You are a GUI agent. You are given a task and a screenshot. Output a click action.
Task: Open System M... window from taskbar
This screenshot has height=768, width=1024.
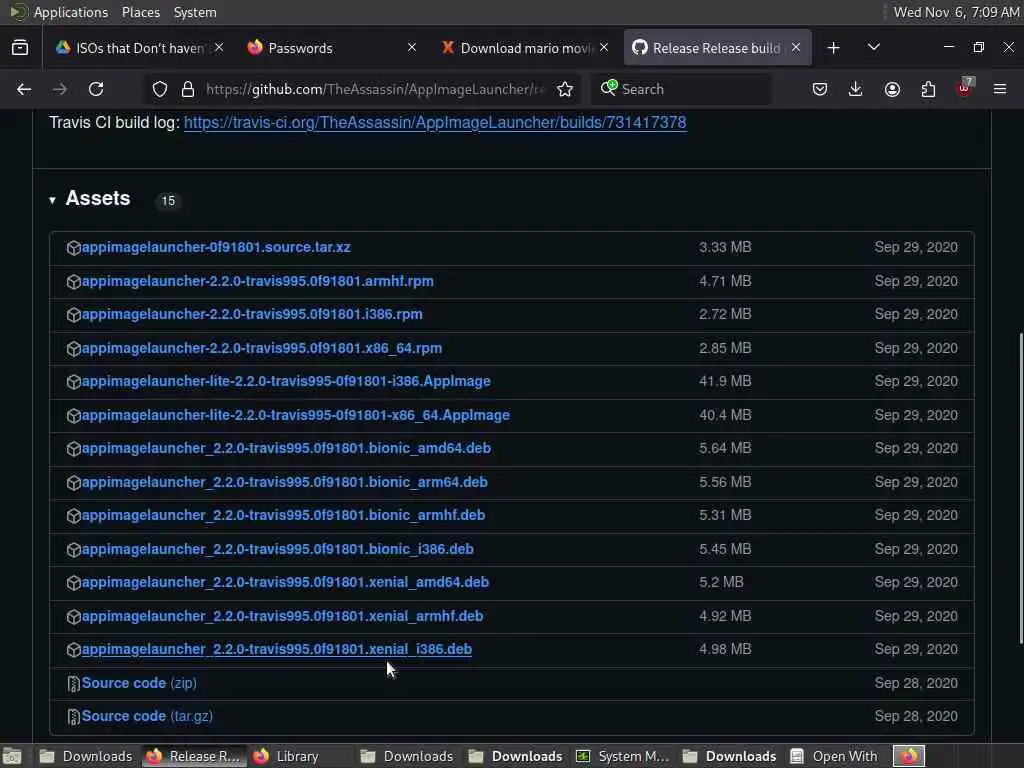[622, 756]
